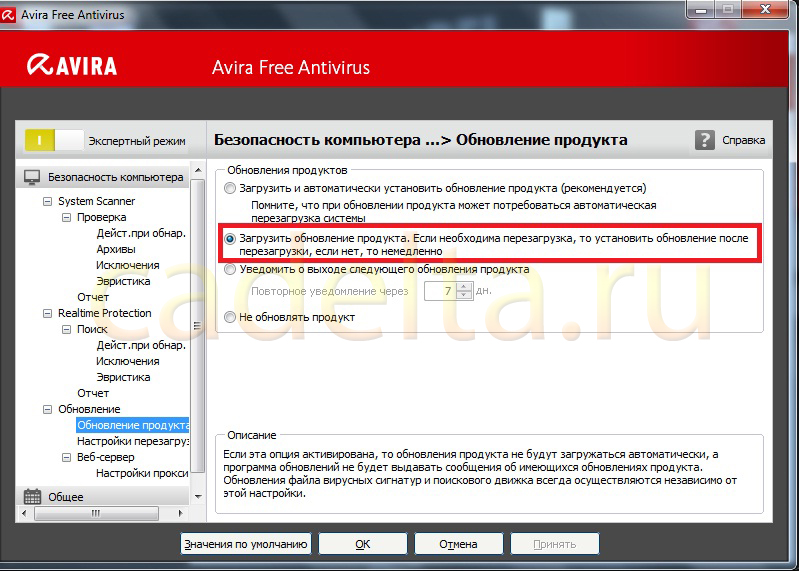Click the Принять button
The image size is (799, 571).
tap(554, 544)
